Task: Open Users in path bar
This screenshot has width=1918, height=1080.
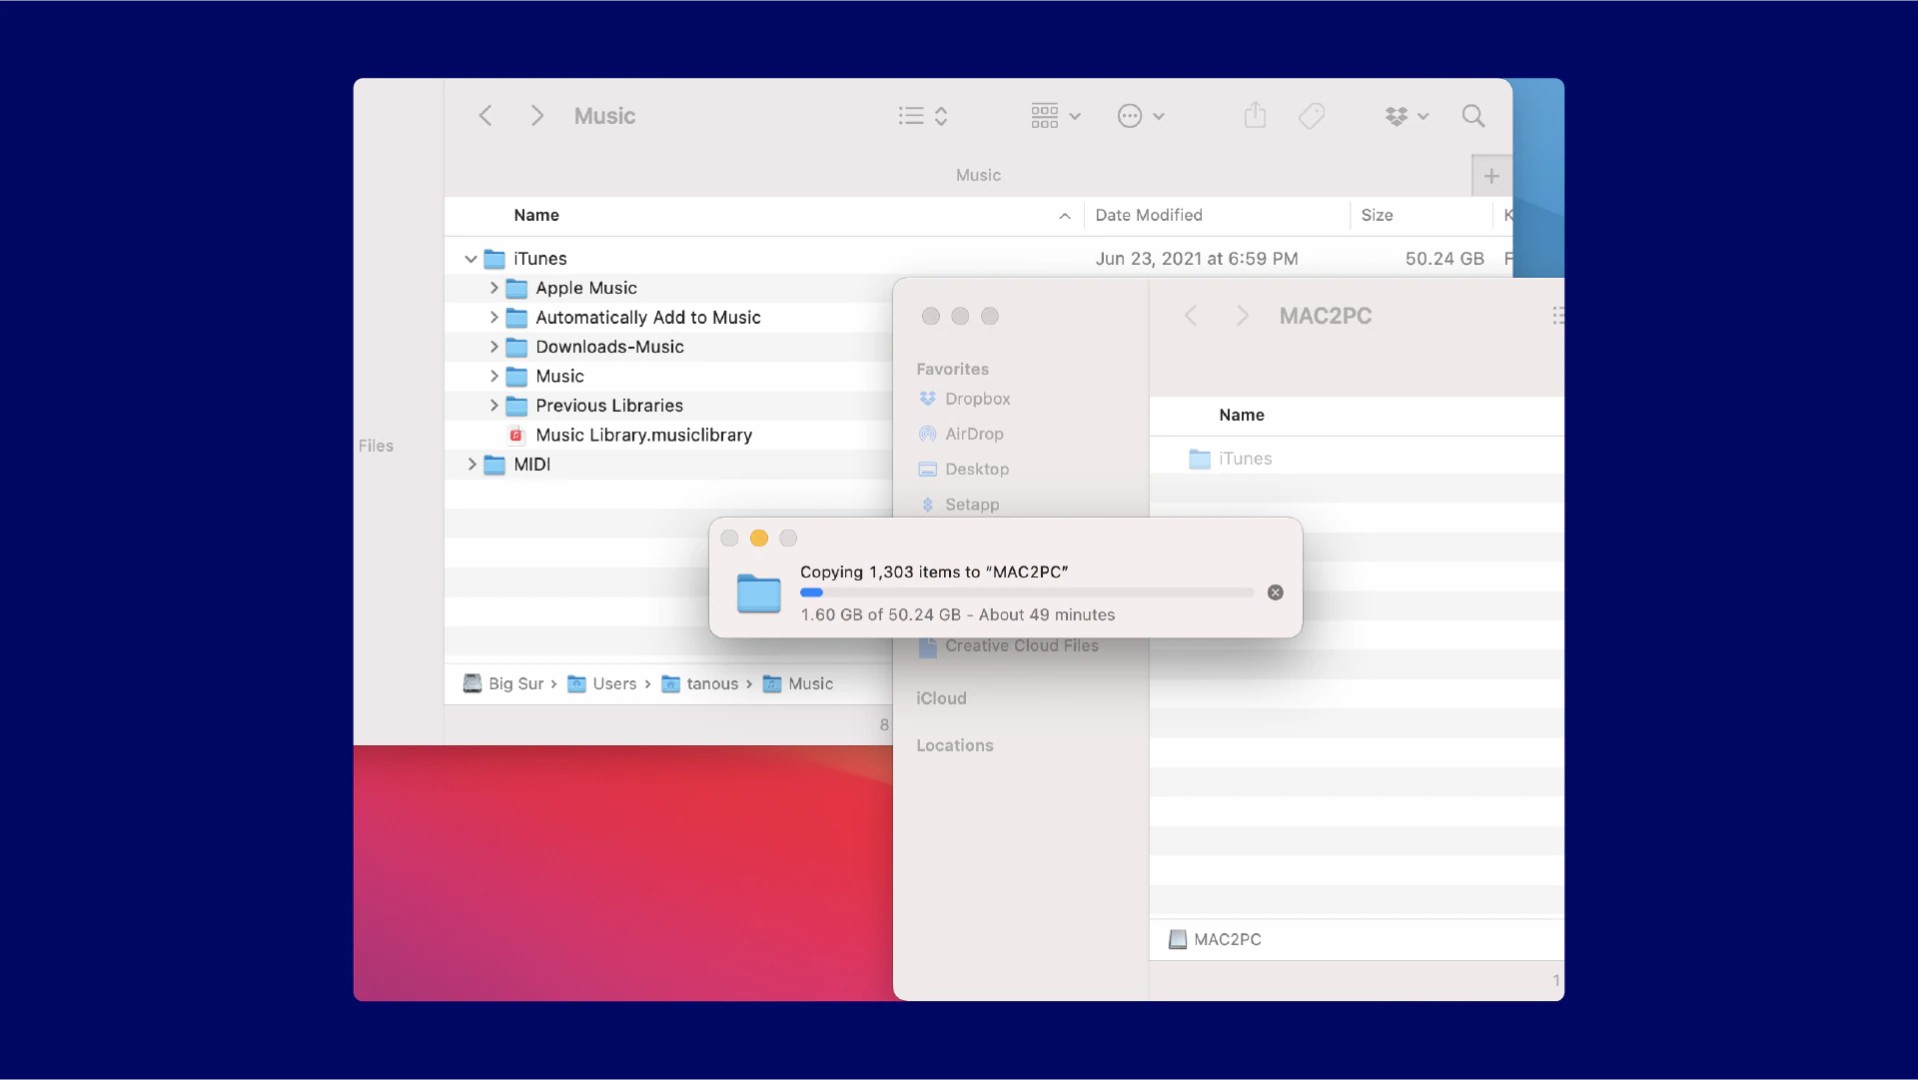Action: [602, 684]
